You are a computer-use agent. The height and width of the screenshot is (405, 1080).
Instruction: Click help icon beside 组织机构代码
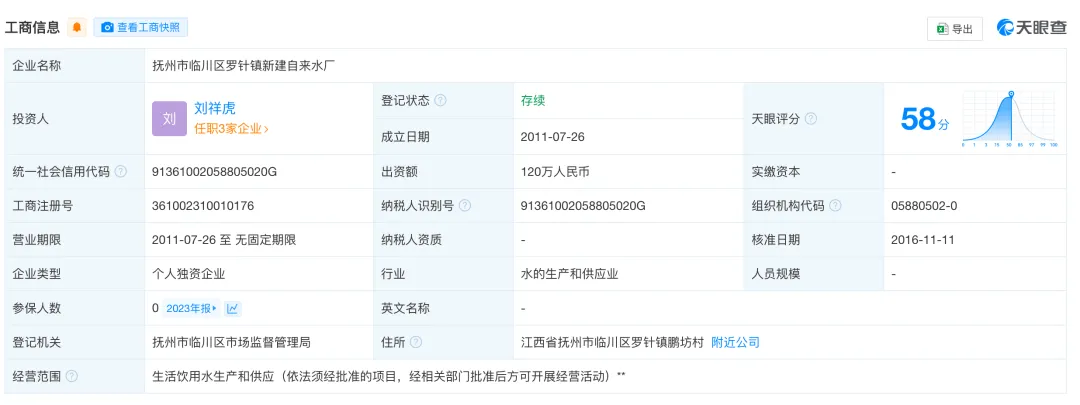tap(835, 206)
